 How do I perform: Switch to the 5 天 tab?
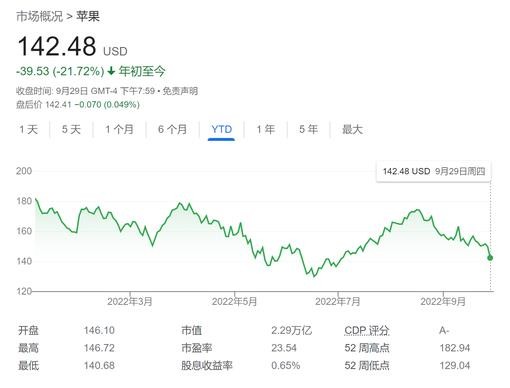point(71,129)
